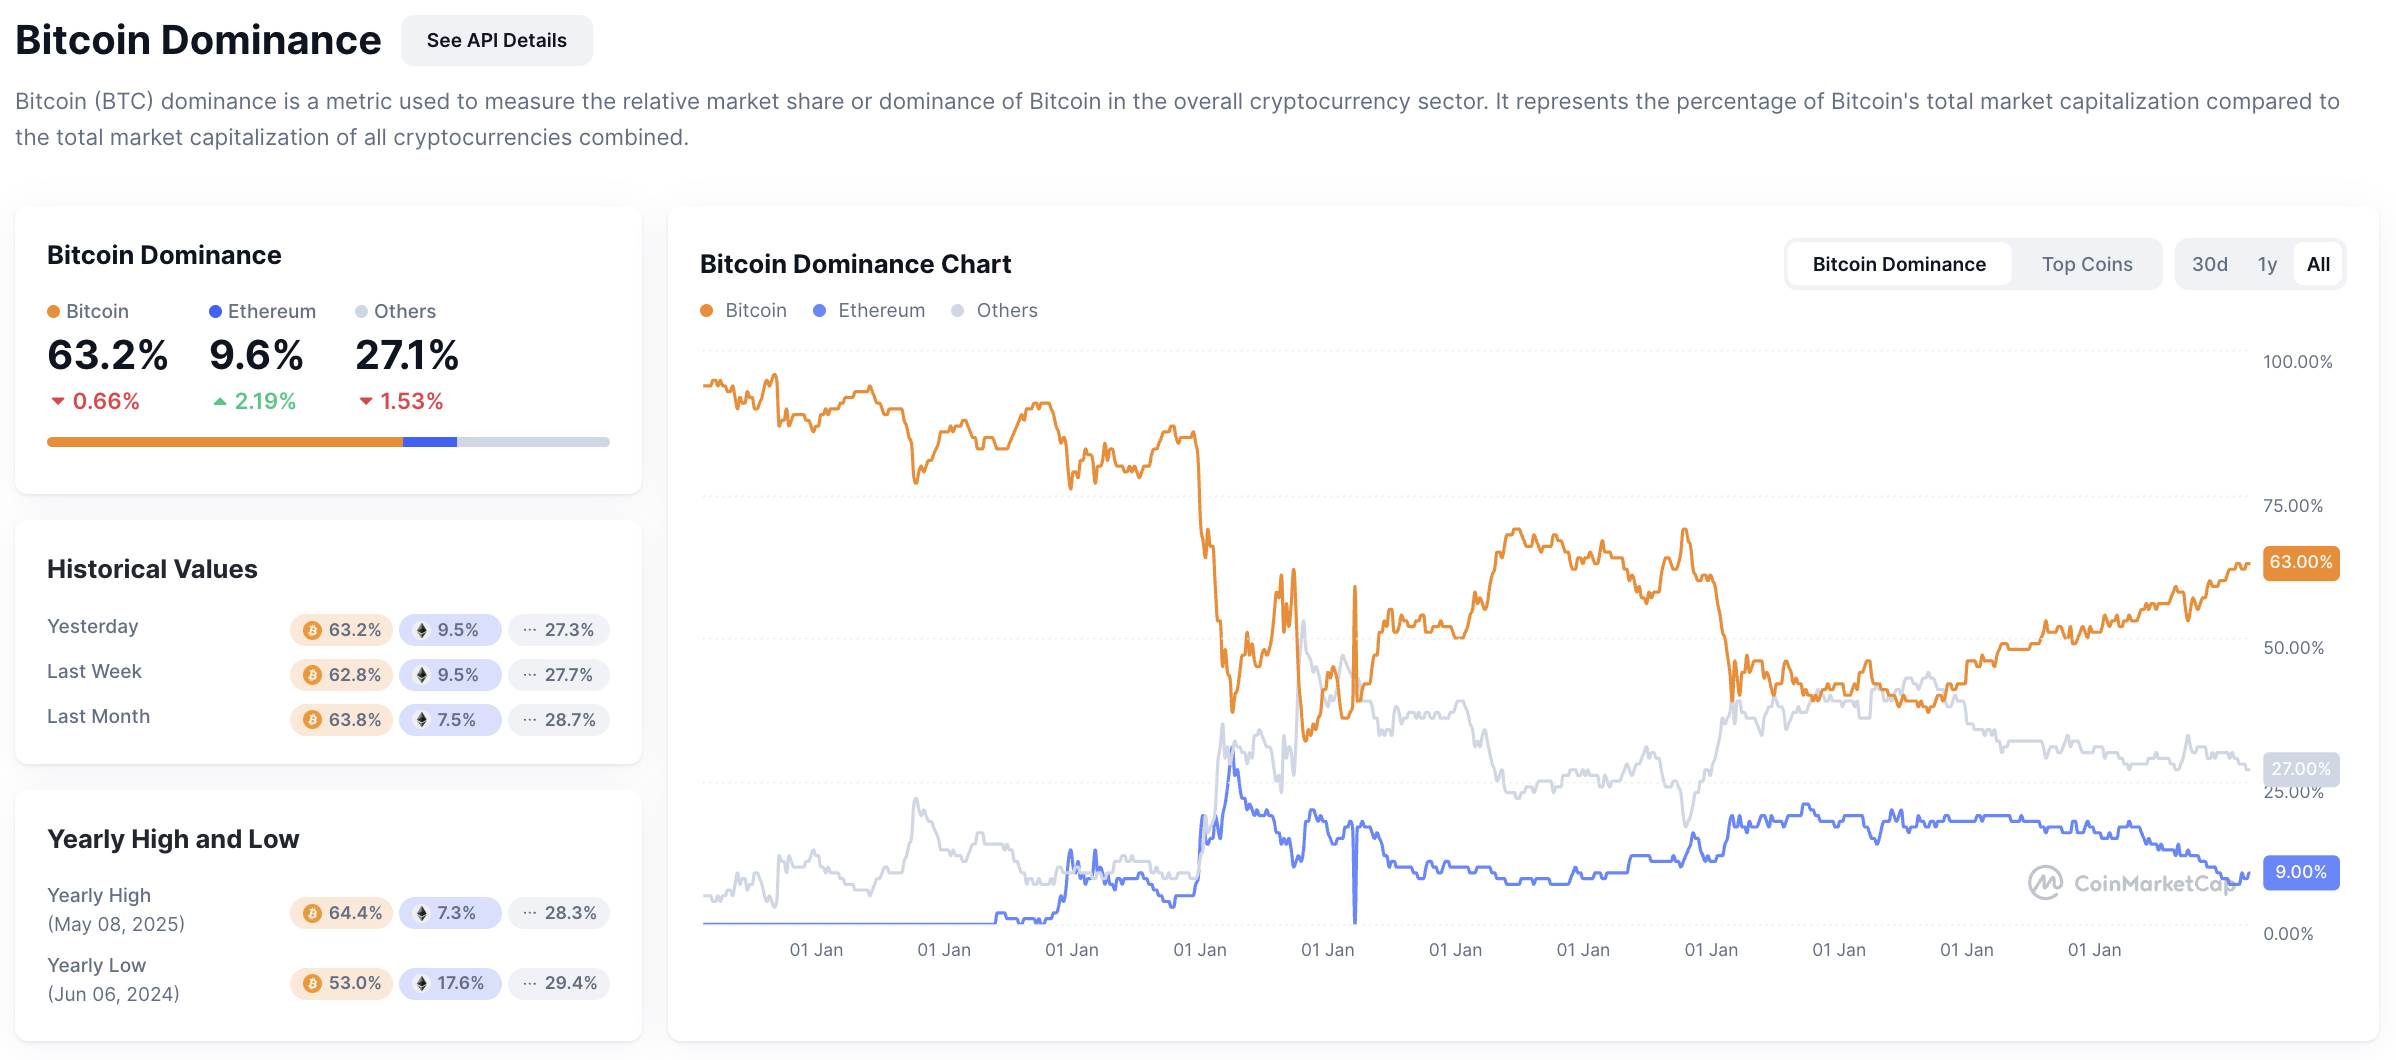Select the All time range

coord(2318,264)
